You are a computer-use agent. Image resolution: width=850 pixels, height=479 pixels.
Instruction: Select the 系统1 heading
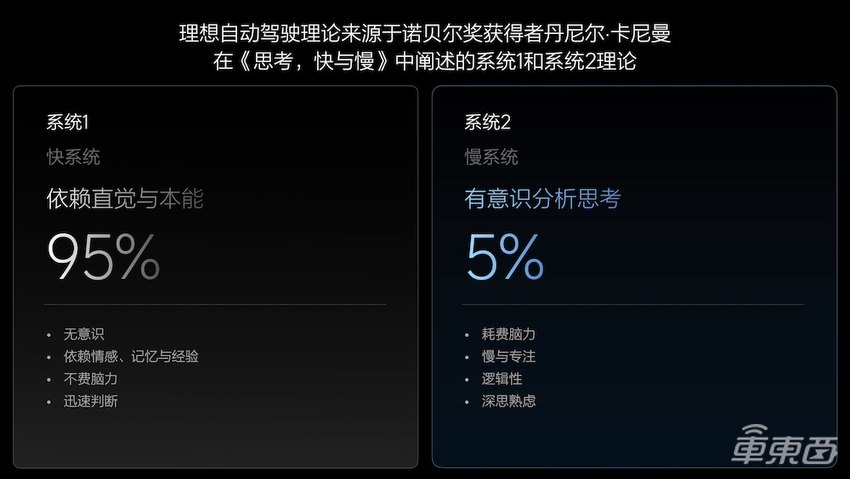(x=68, y=123)
